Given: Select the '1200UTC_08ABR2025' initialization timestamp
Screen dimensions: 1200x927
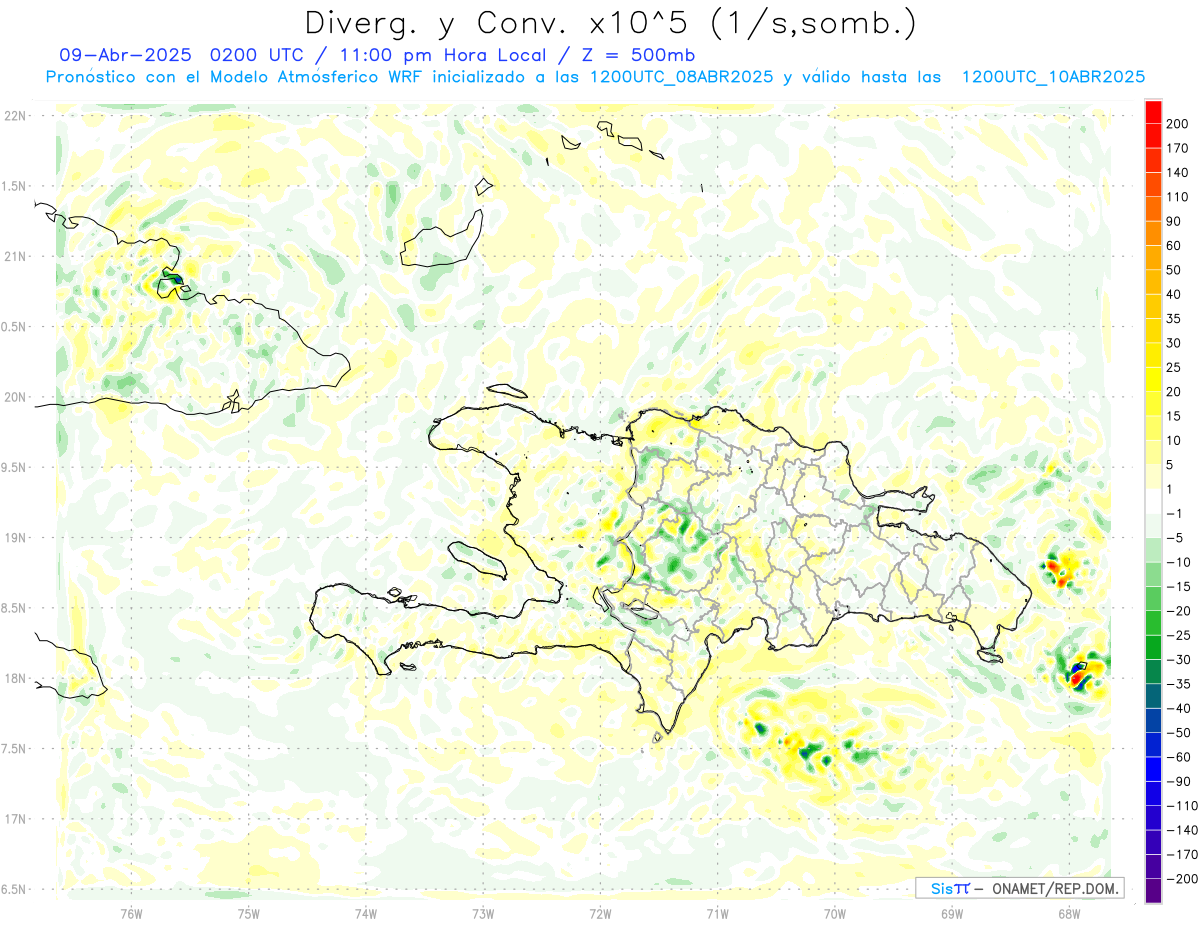Looking at the screenshot, I should pyautogui.click(x=681, y=77).
